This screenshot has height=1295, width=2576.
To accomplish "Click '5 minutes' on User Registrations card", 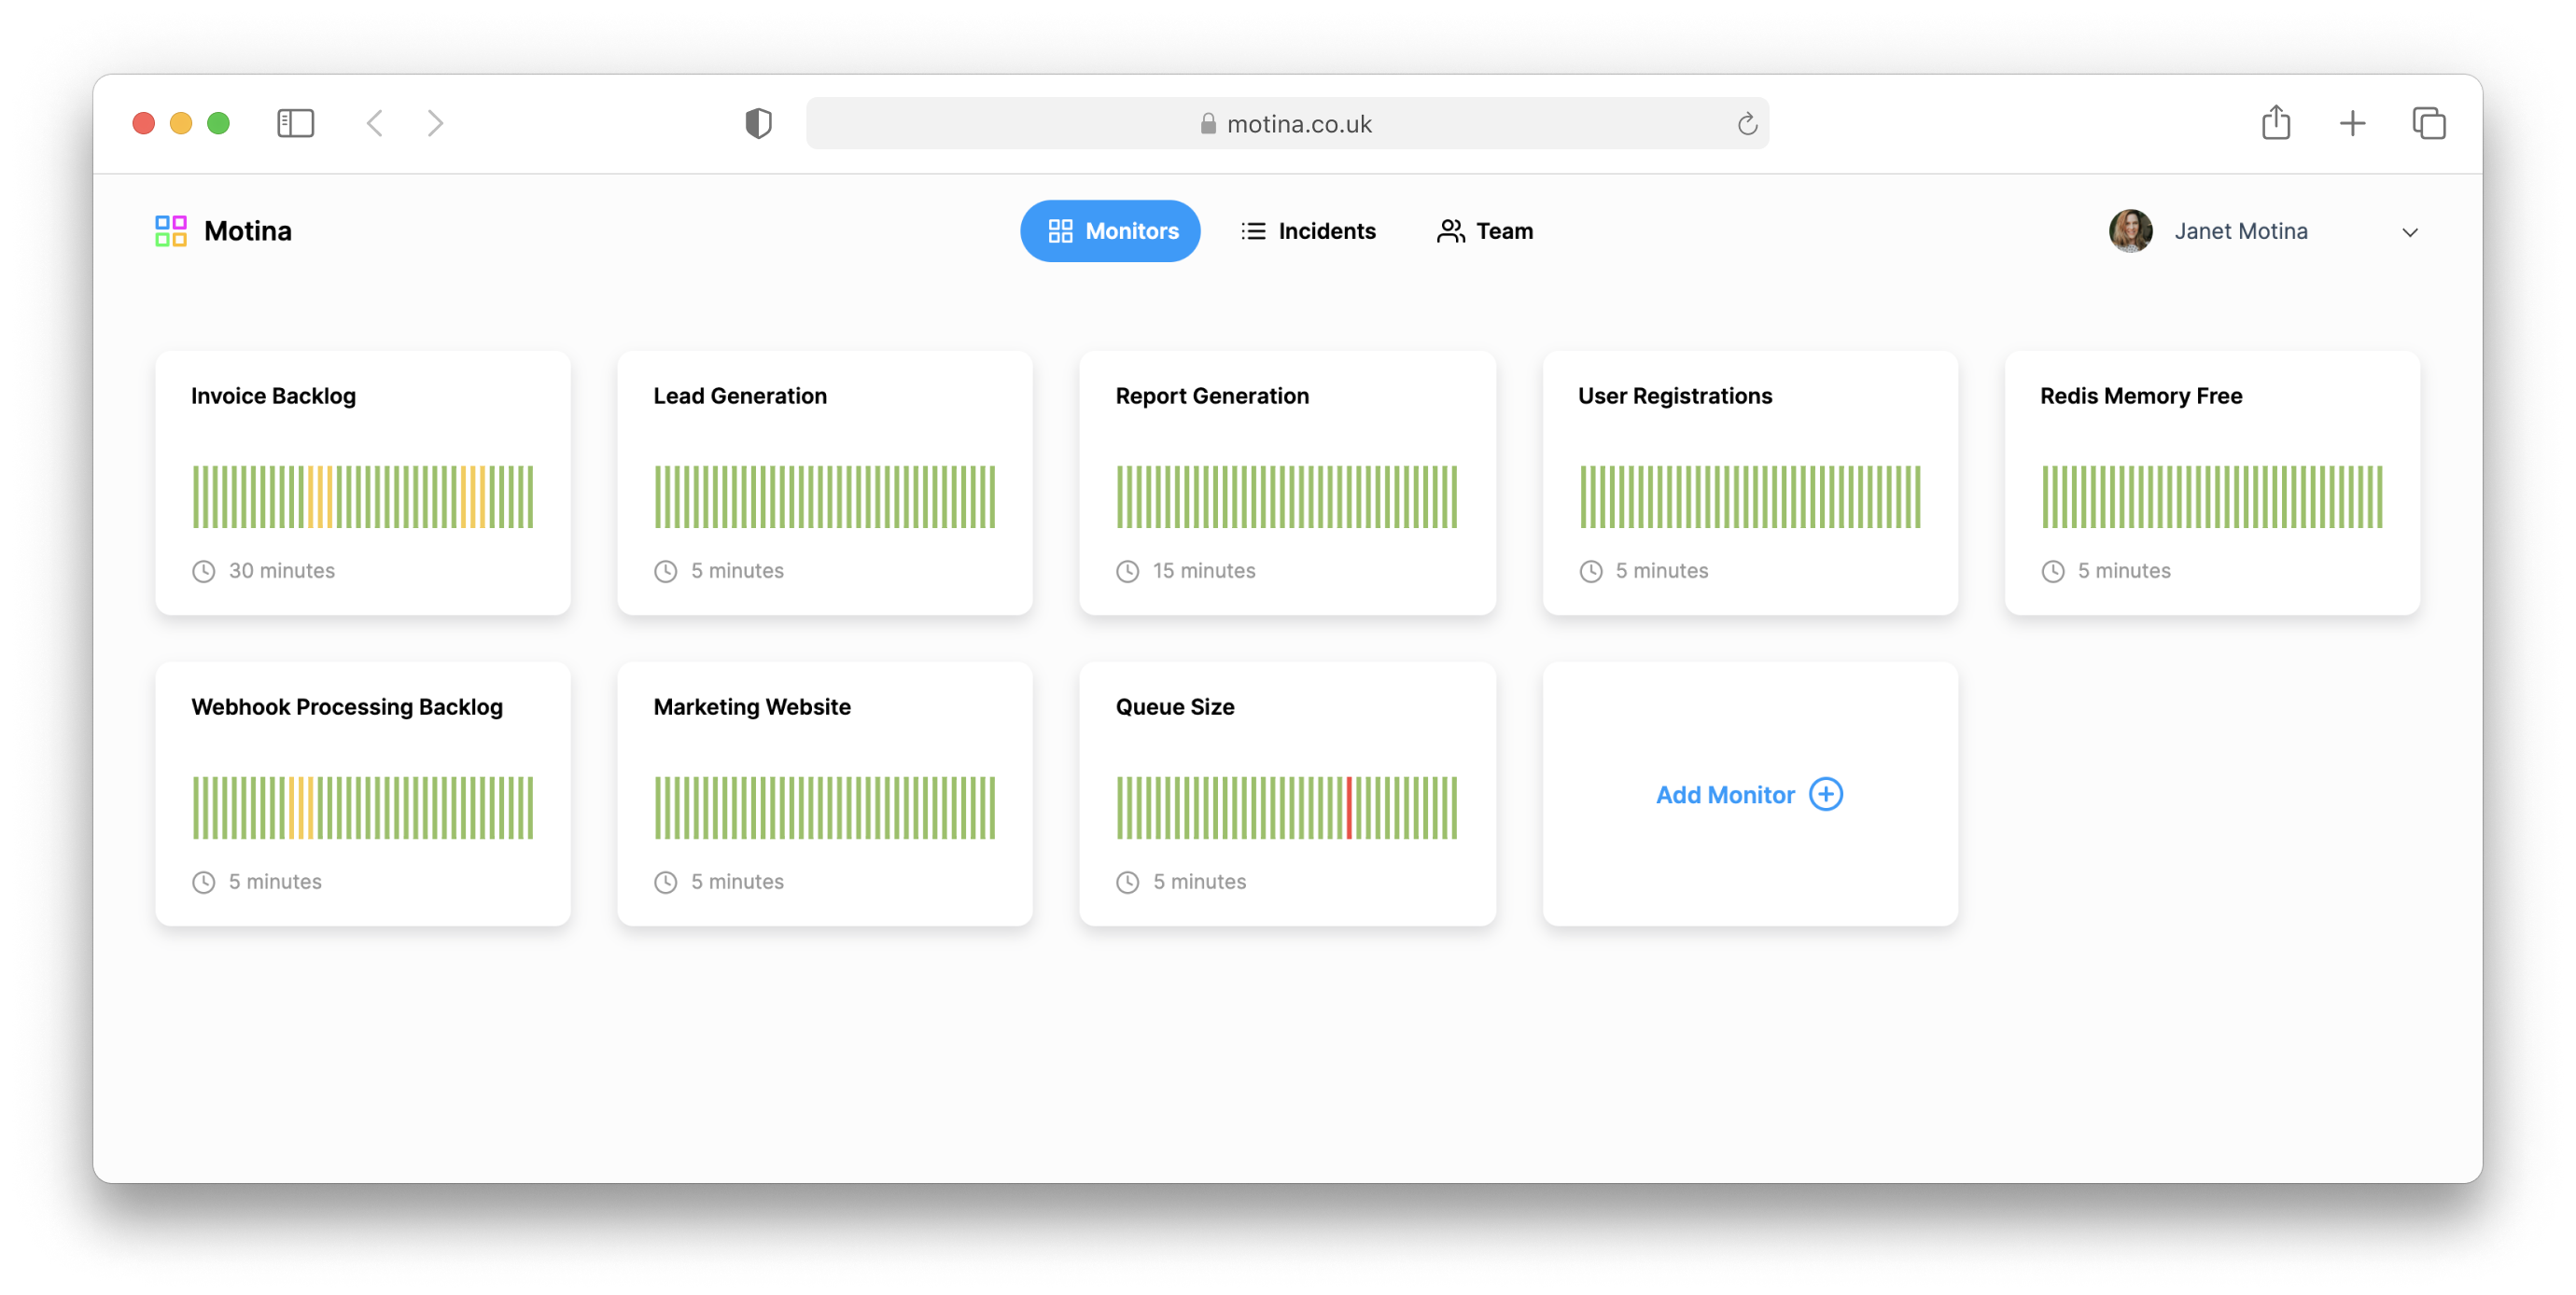I will click(1662, 571).
